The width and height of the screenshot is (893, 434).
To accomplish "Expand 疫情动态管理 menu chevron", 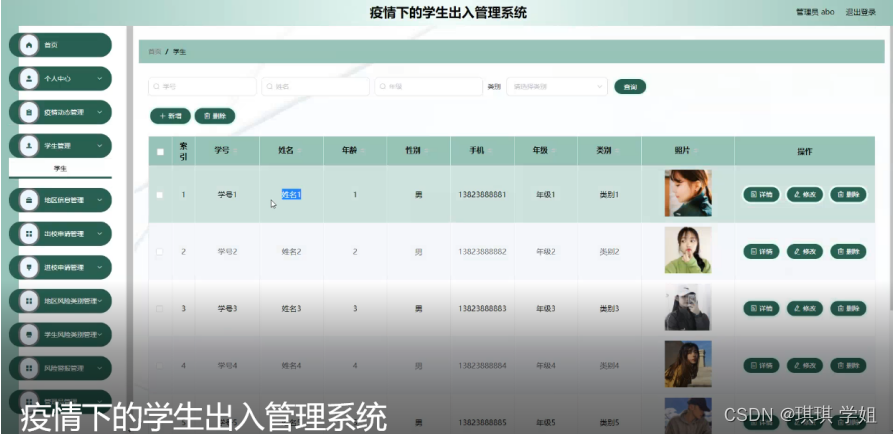I will pos(100,112).
